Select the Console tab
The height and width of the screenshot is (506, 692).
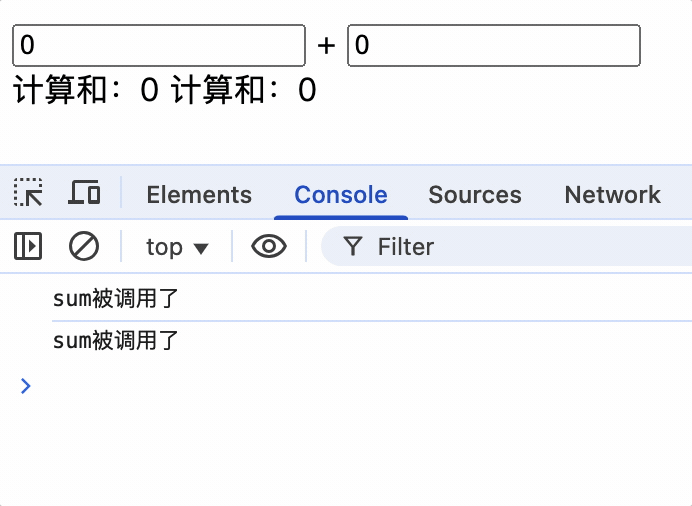(340, 194)
